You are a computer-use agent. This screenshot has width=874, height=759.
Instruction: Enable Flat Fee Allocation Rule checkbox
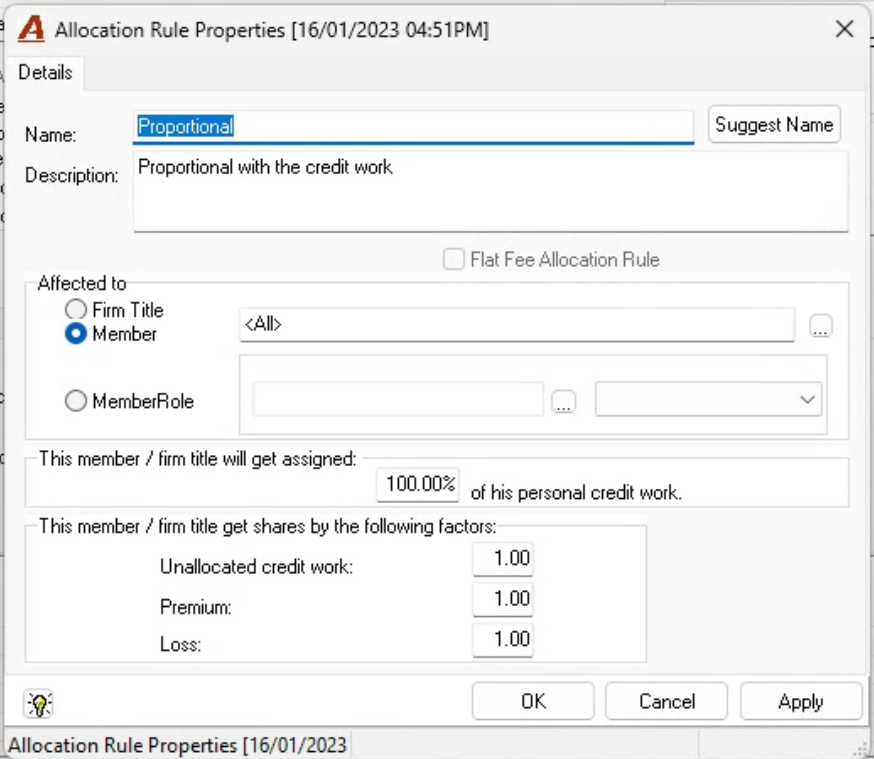[454, 259]
